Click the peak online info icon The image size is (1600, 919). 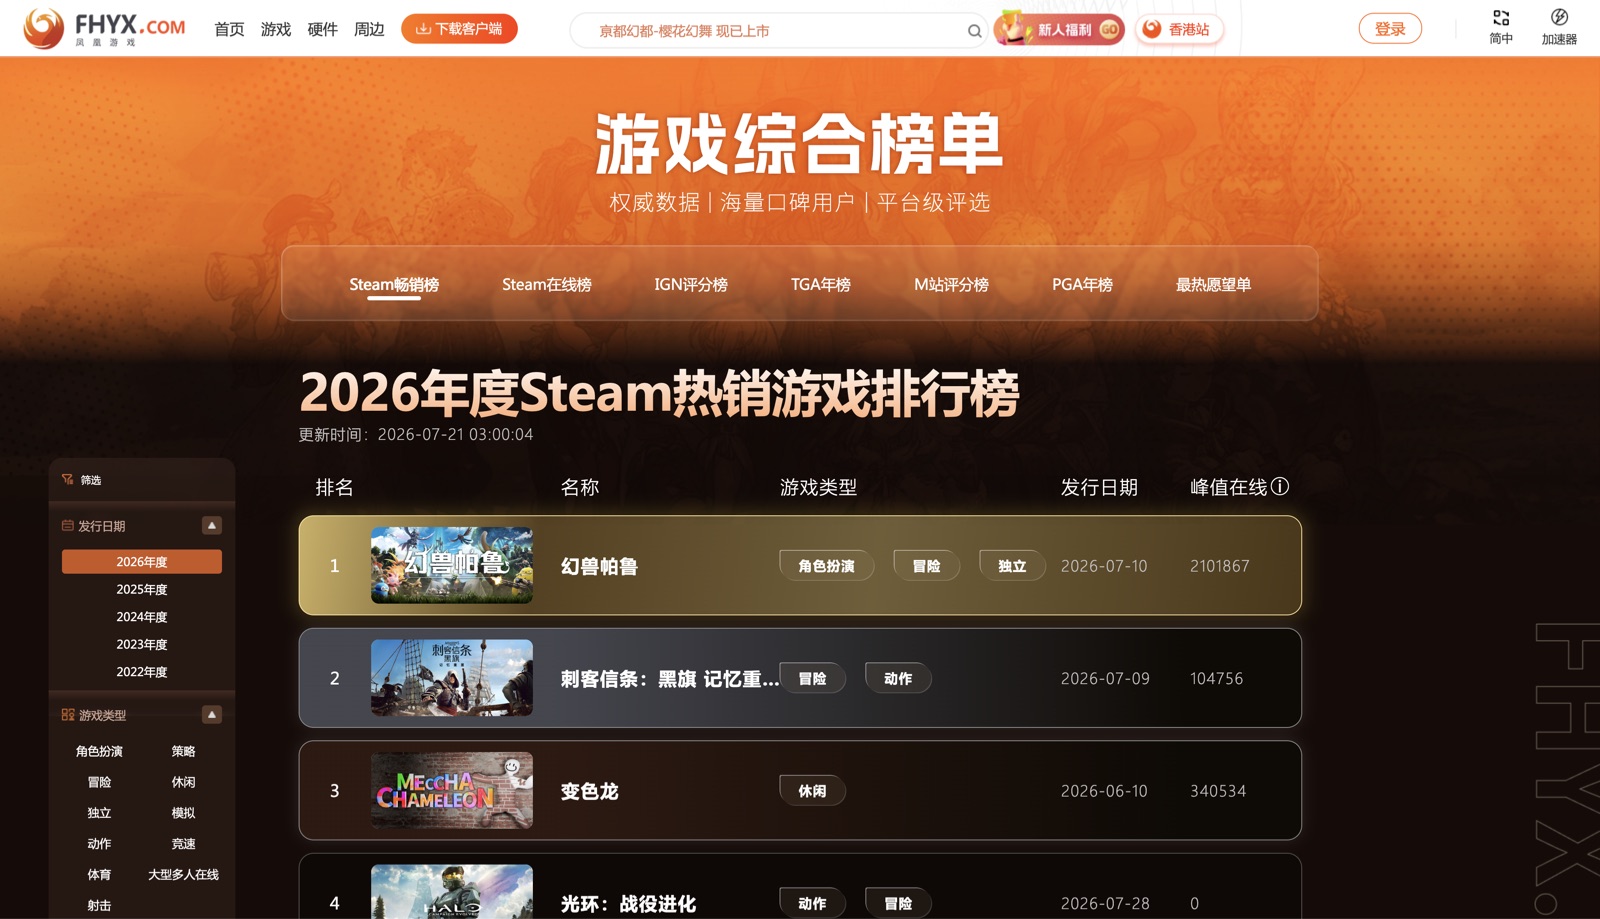point(1280,486)
